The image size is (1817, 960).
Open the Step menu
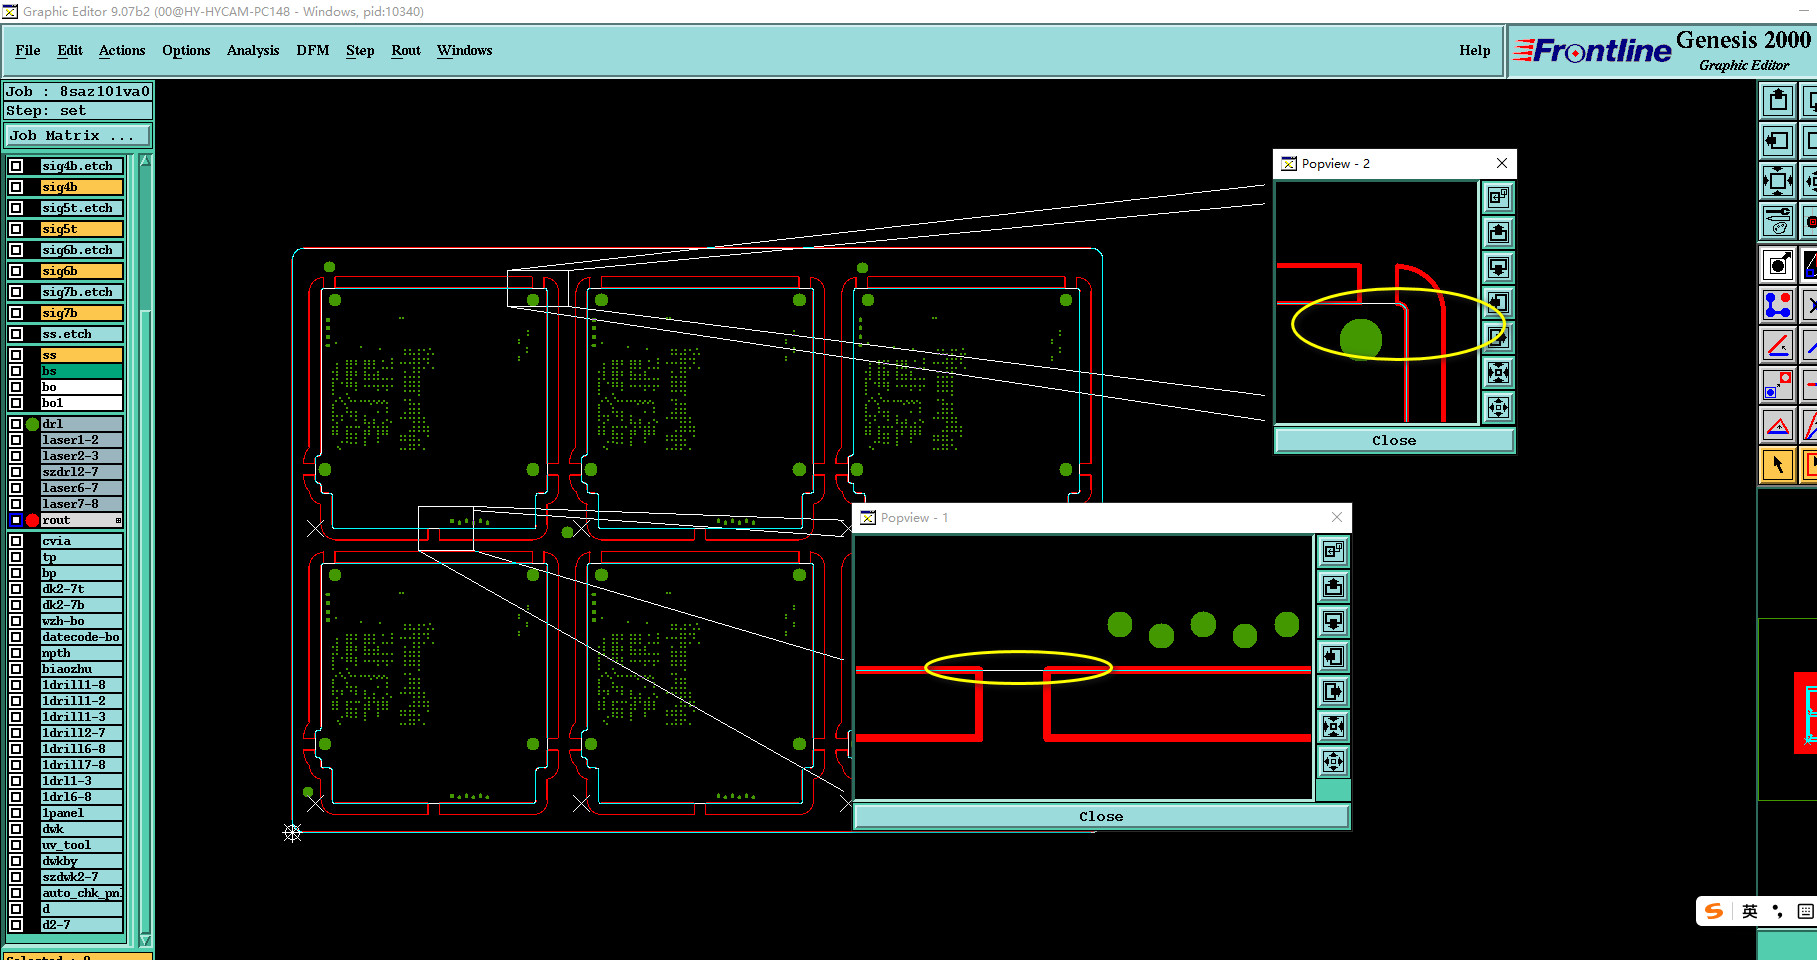point(360,50)
